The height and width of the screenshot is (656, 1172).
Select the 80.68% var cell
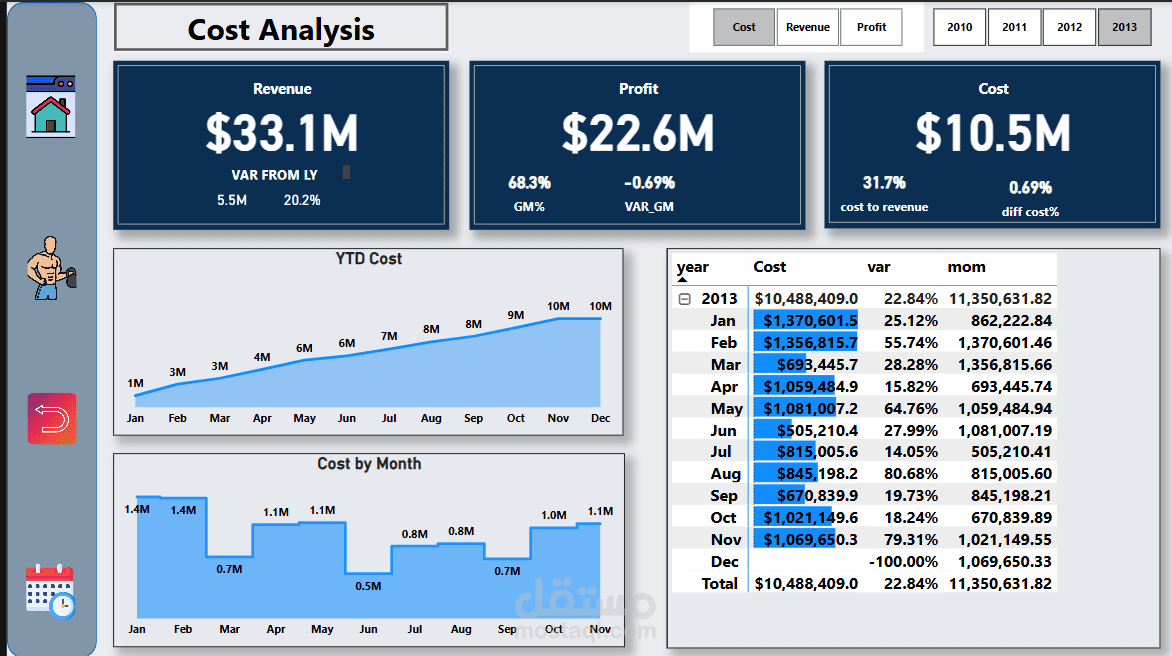[x=910, y=474]
